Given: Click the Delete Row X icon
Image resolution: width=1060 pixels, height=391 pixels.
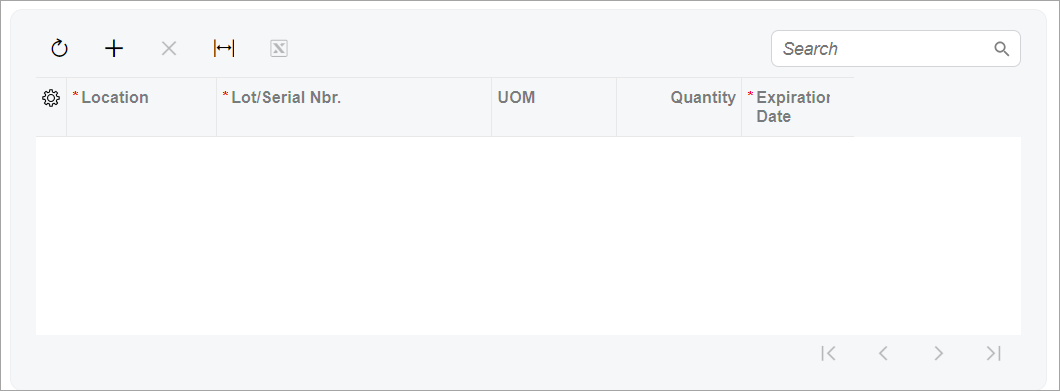Looking at the screenshot, I should tap(169, 49).
